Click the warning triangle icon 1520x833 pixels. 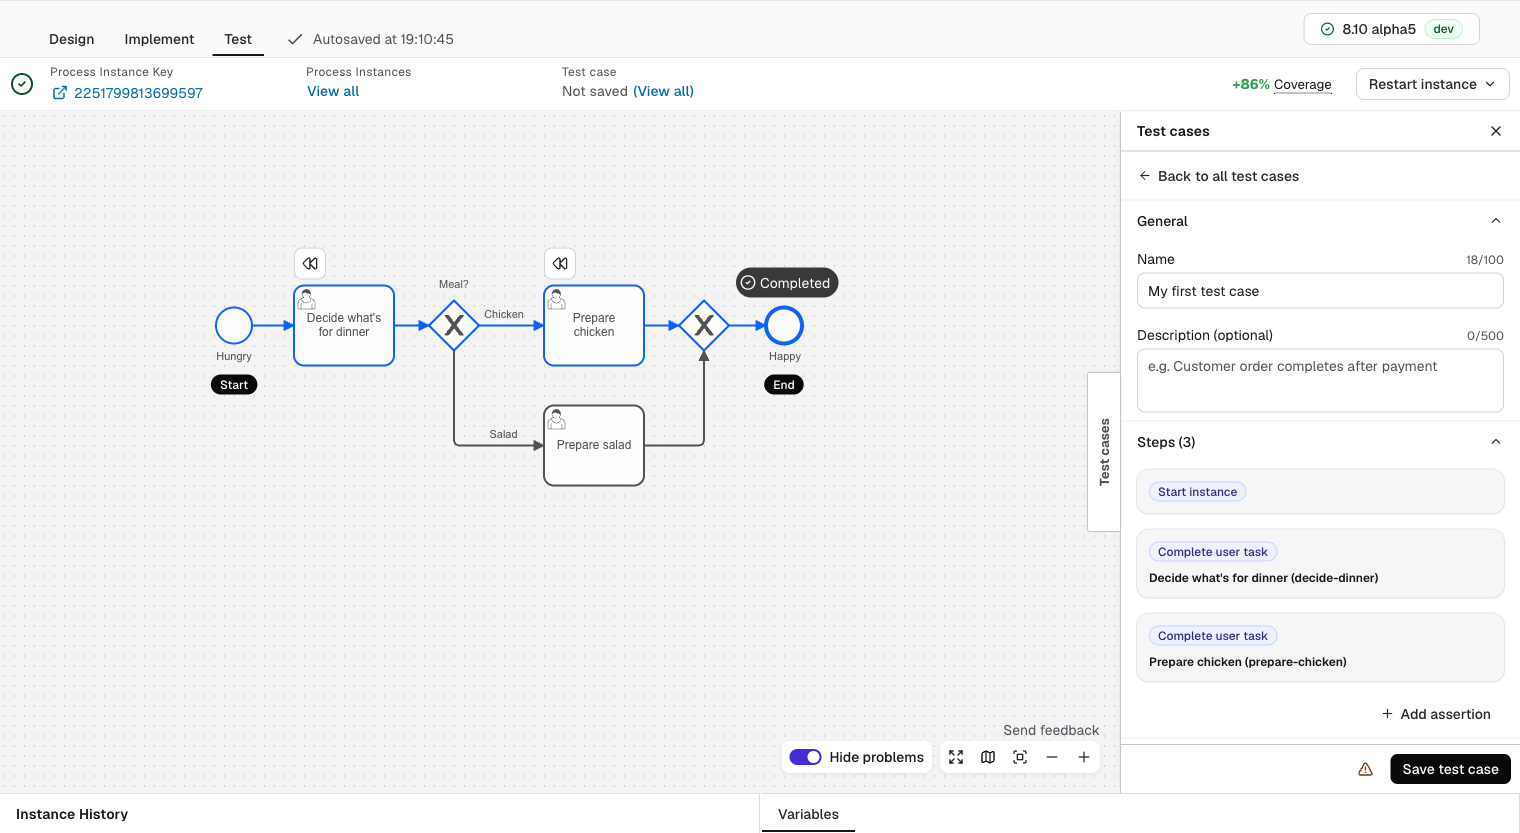[x=1365, y=769]
